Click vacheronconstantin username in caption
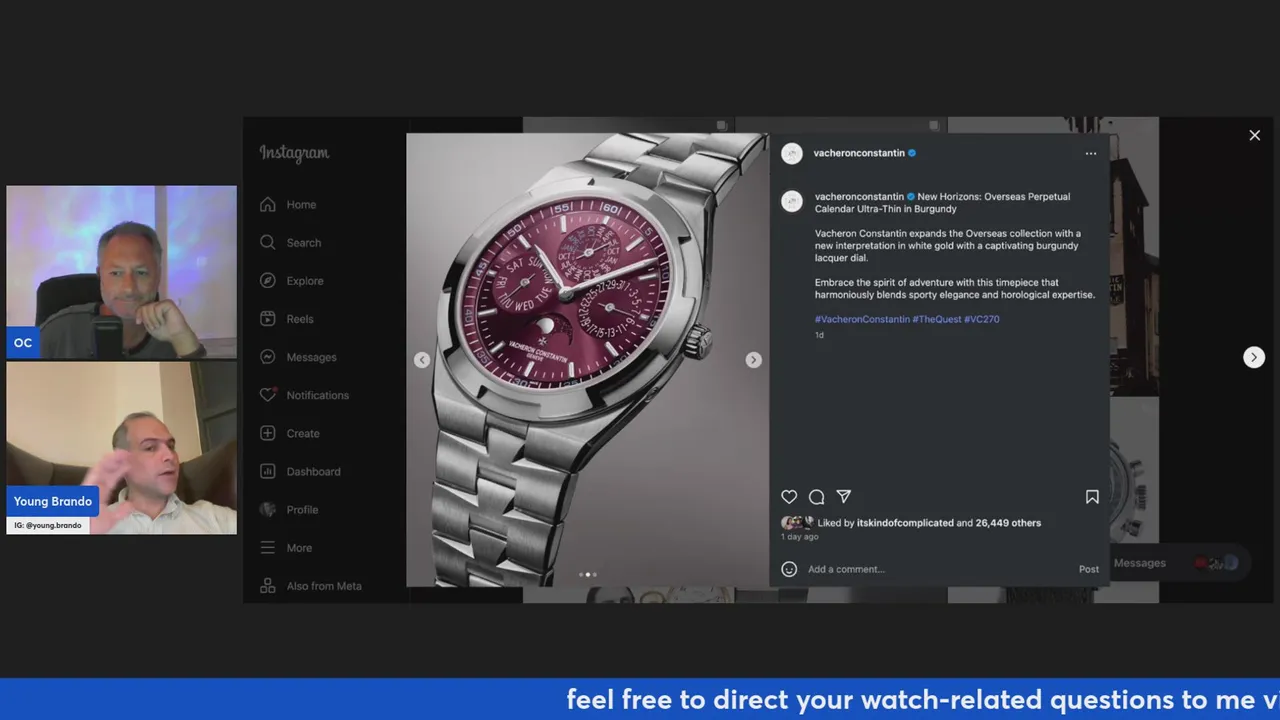 coord(859,197)
